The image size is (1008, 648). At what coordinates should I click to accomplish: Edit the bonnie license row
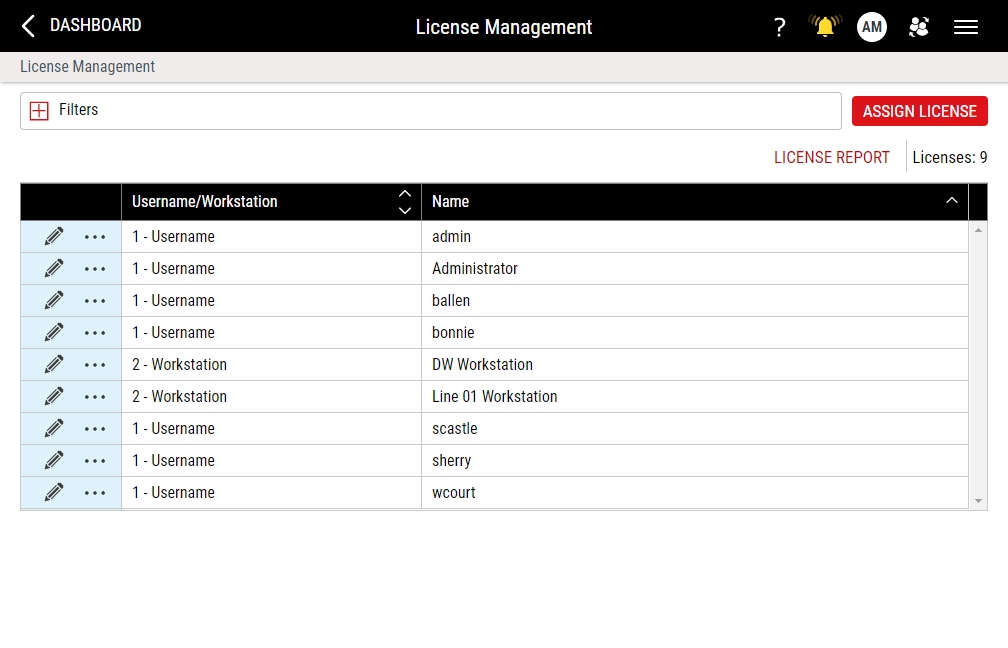(x=54, y=333)
